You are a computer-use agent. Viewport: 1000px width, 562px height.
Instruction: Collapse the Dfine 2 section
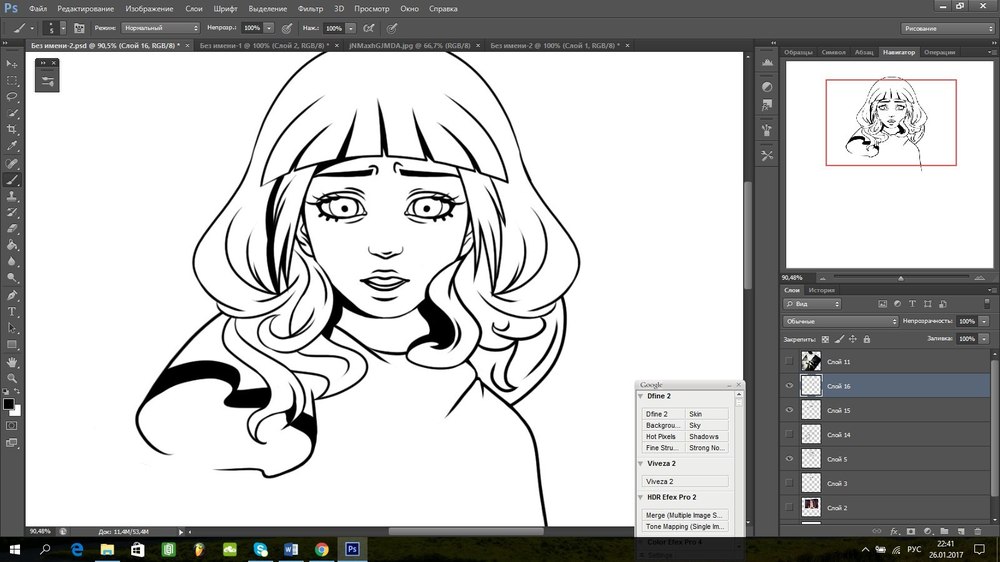(641, 397)
